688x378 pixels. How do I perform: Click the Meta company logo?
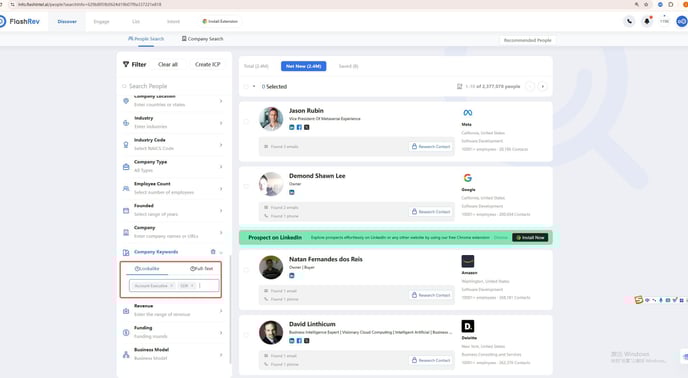[468, 113]
